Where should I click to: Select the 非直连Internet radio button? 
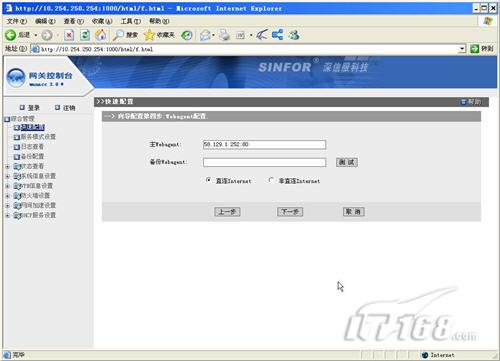(x=271, y=180)
